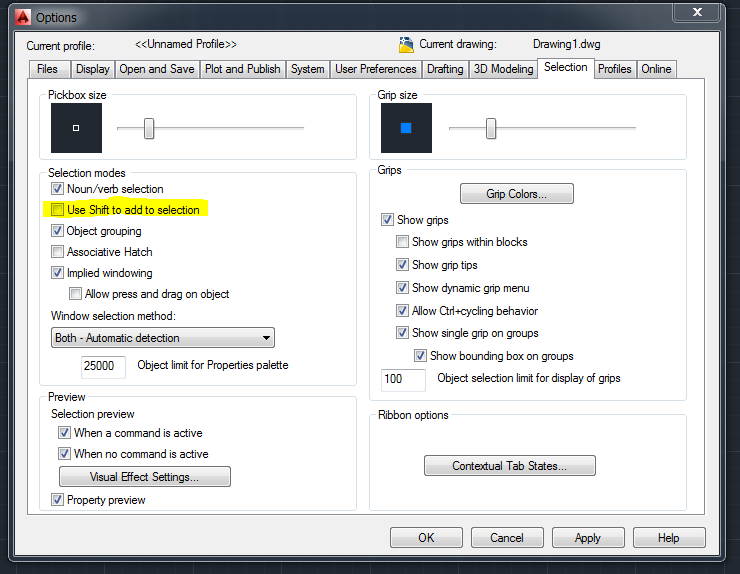This screenshot has height=574, width=740.
Task: Check Allow press and drag on object
Action: pyautogui.click(x=75, y=294)
